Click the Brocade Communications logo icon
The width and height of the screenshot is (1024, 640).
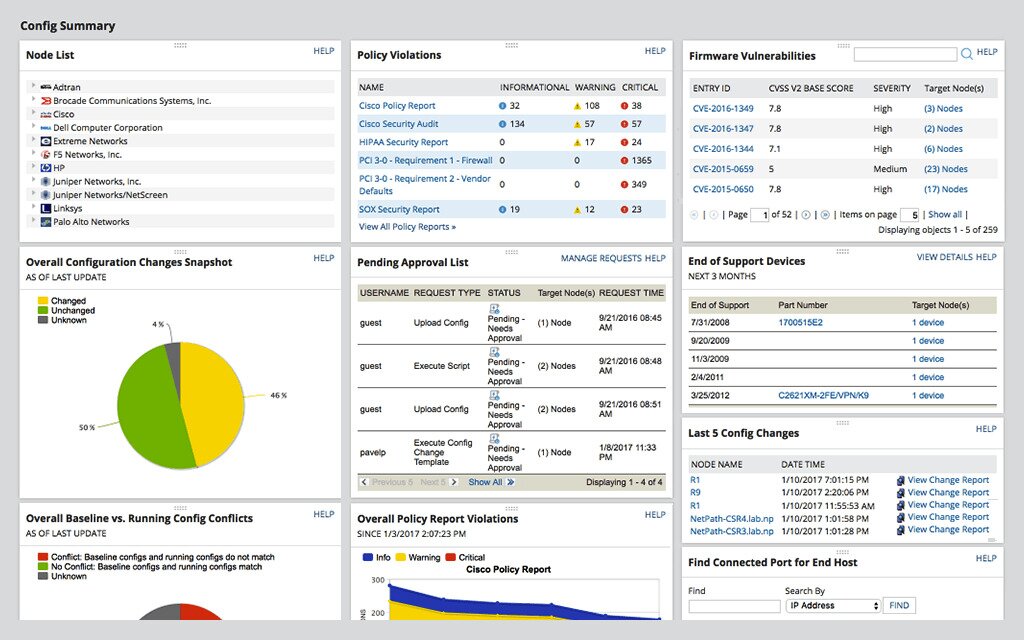[x=46, y=101]
